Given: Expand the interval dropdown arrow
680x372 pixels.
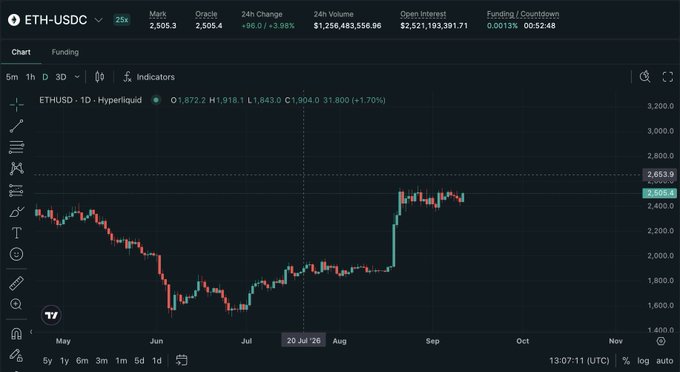Looking at the screenshot, I should [77, 77].
